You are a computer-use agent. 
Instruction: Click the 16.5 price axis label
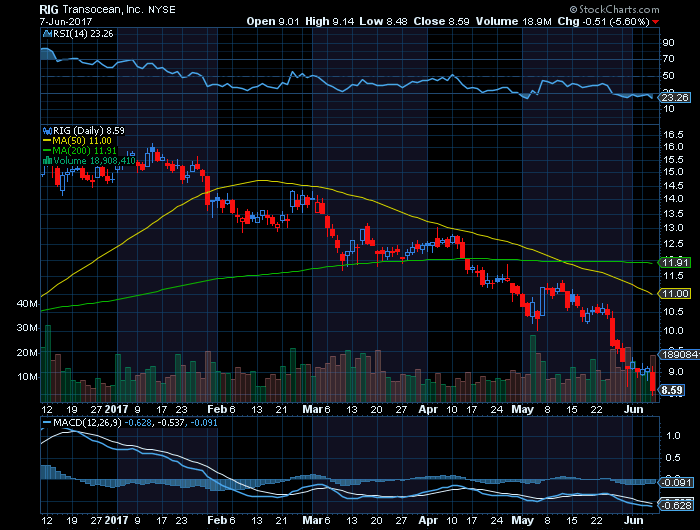(x=672, y=135)
